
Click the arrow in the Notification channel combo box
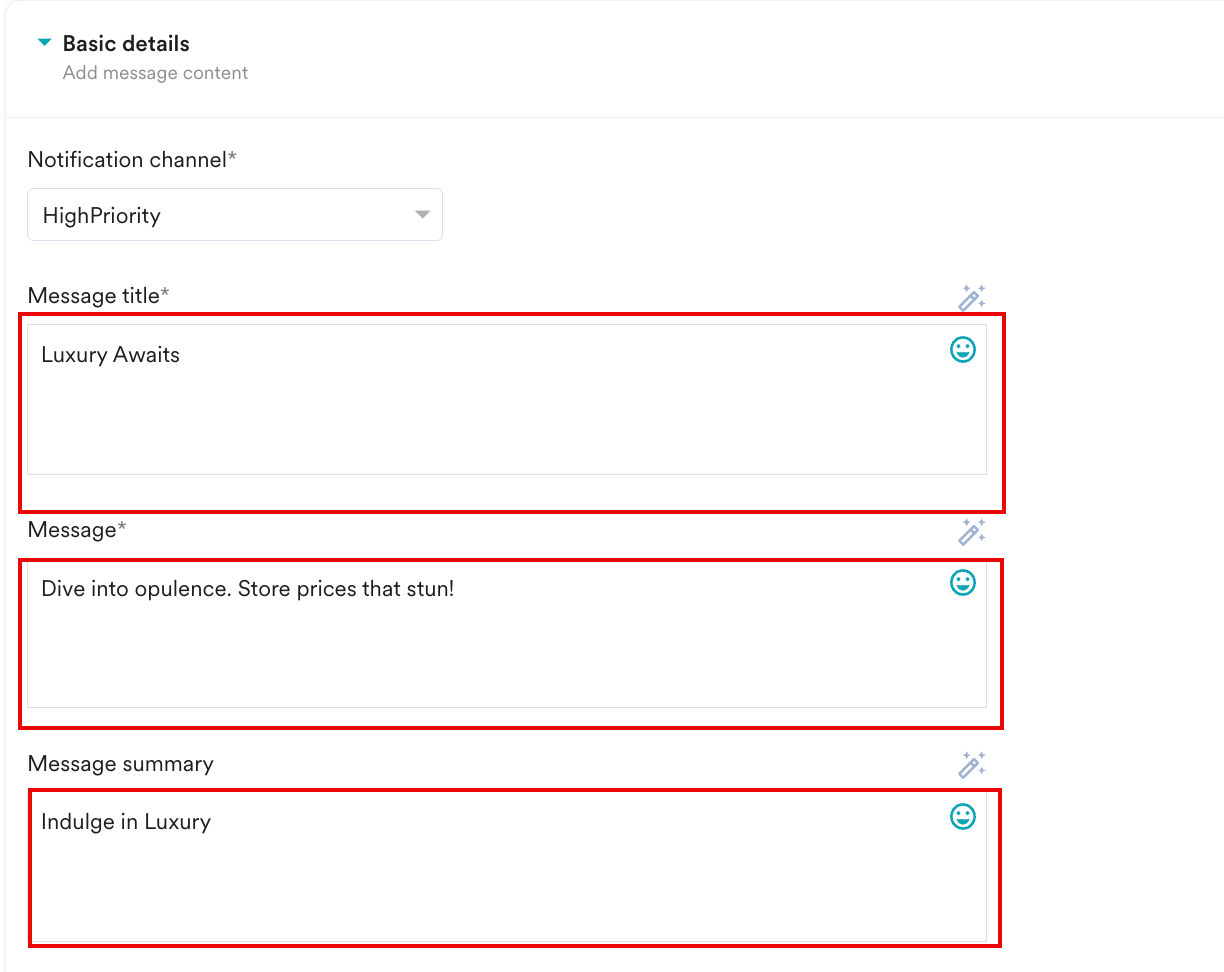[x=422, y=215]
